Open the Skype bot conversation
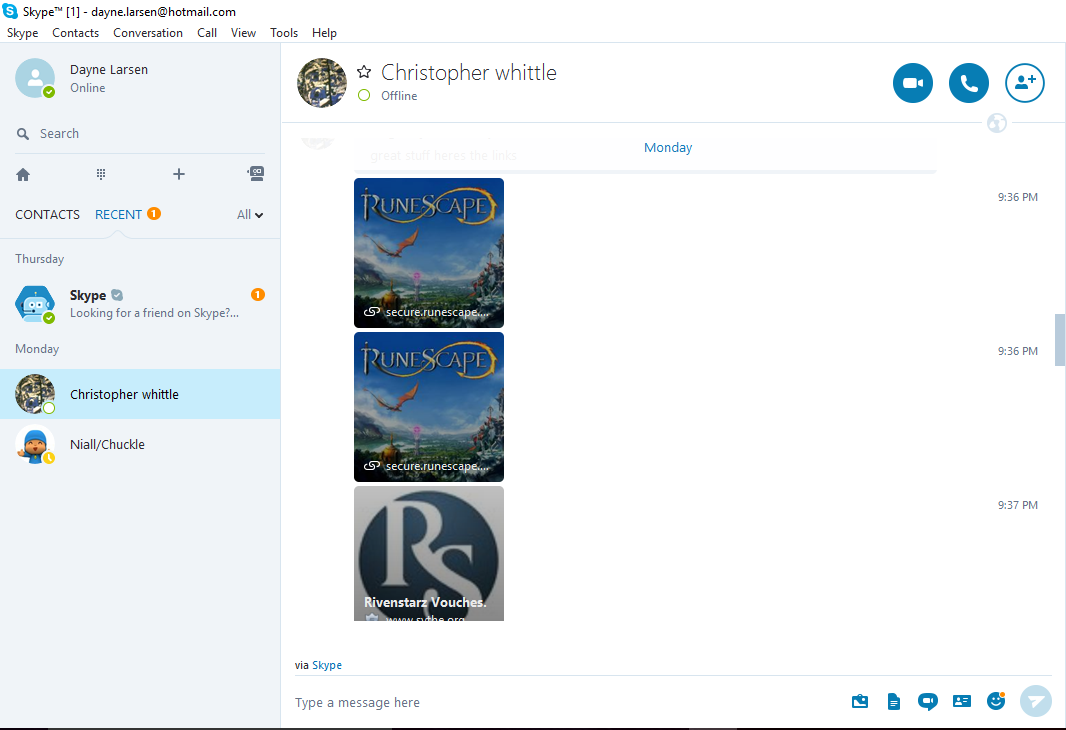This screenshot has height=730, width=1066. click(x=140, y=304)
